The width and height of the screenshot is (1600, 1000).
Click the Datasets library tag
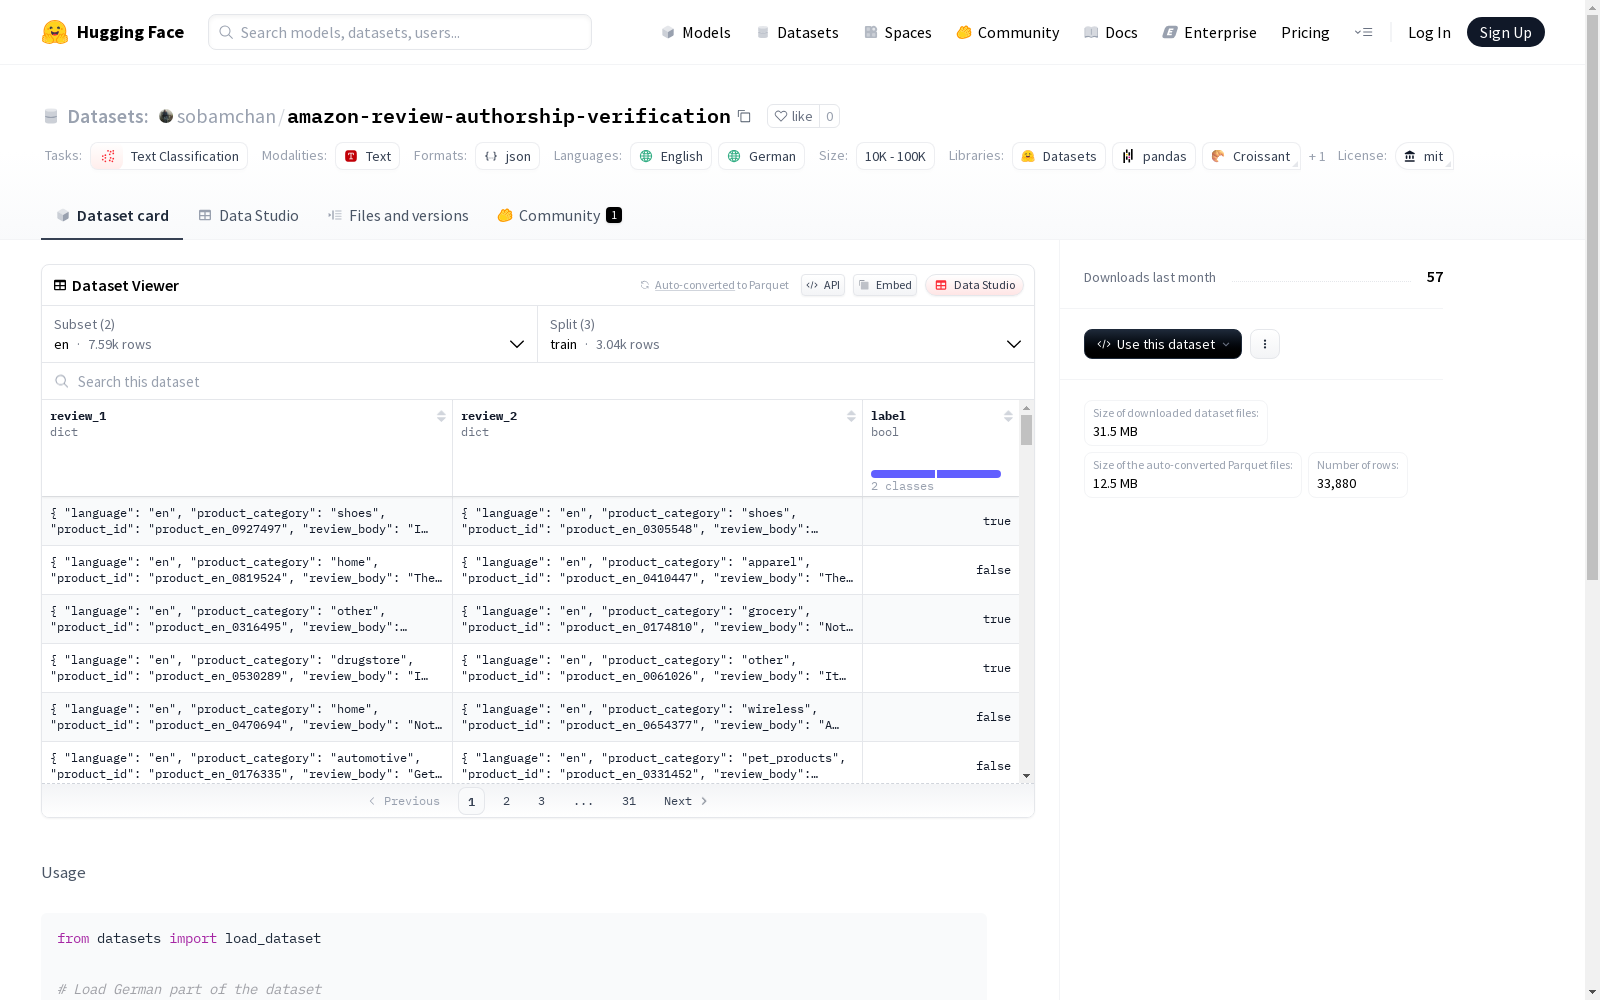click(1059, 156)
